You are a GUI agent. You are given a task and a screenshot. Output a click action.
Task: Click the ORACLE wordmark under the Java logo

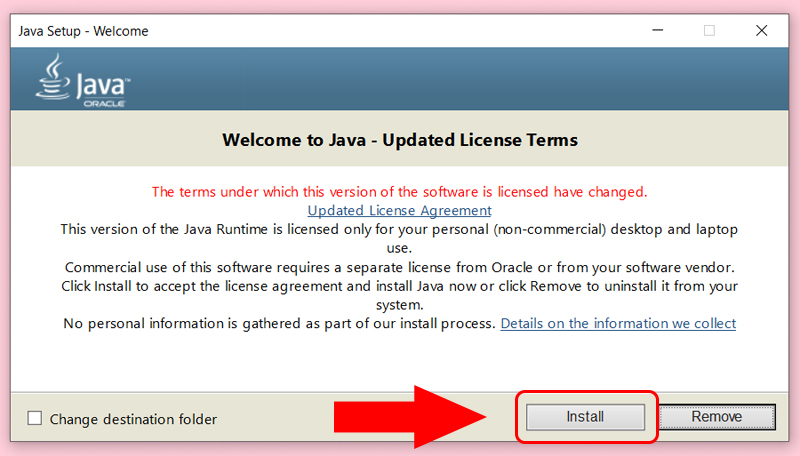[105, 104]
